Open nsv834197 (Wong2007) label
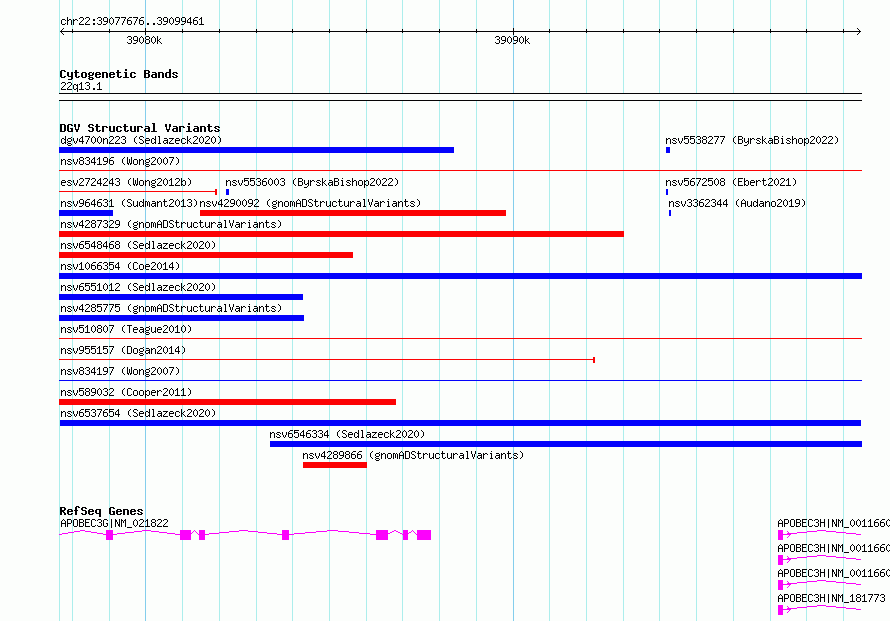This screenshot has height=621, width=890. (120, 371)
